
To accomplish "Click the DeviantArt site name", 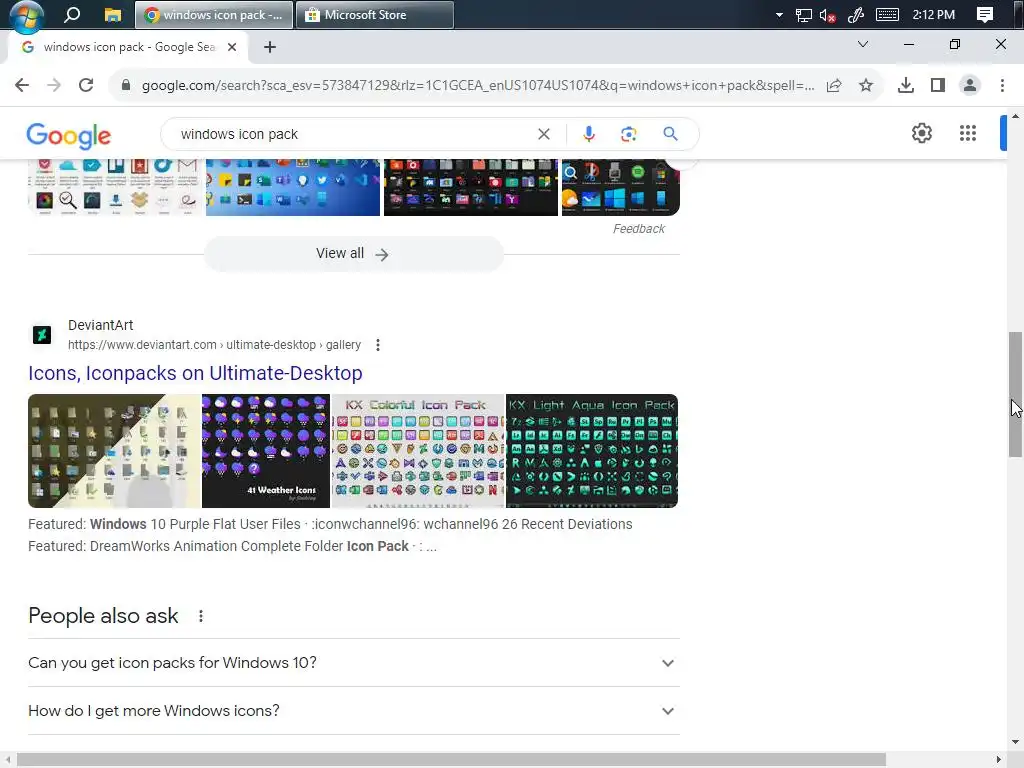I will [101, 325].
